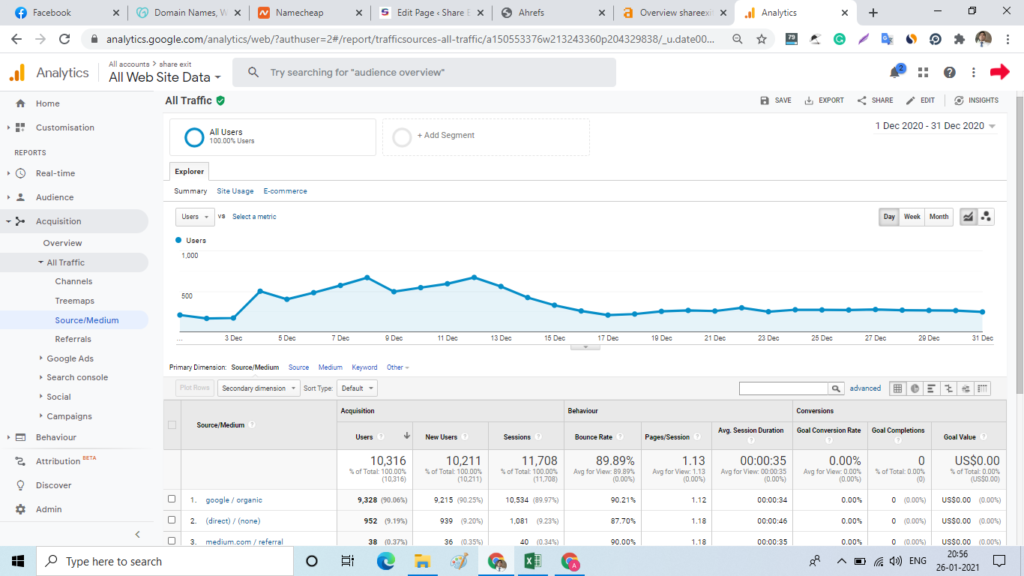Tick the checkbox for google / organic row
Viewport: 1024px width, 576px height.
point(172,500)
